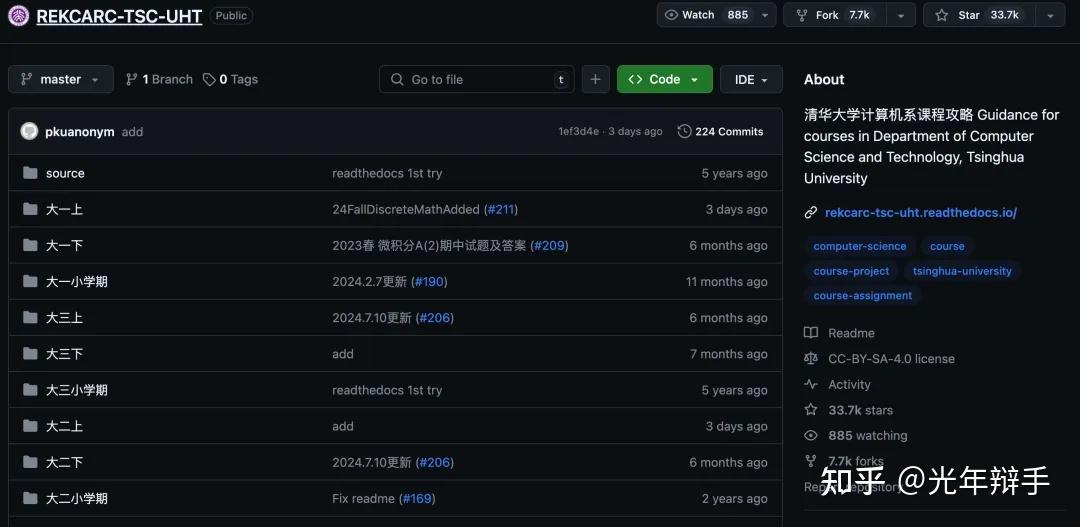Select the tsinghua-university topic tag
The height and width of the screenshot is (527, 1080).
click(x=962, y=271)
